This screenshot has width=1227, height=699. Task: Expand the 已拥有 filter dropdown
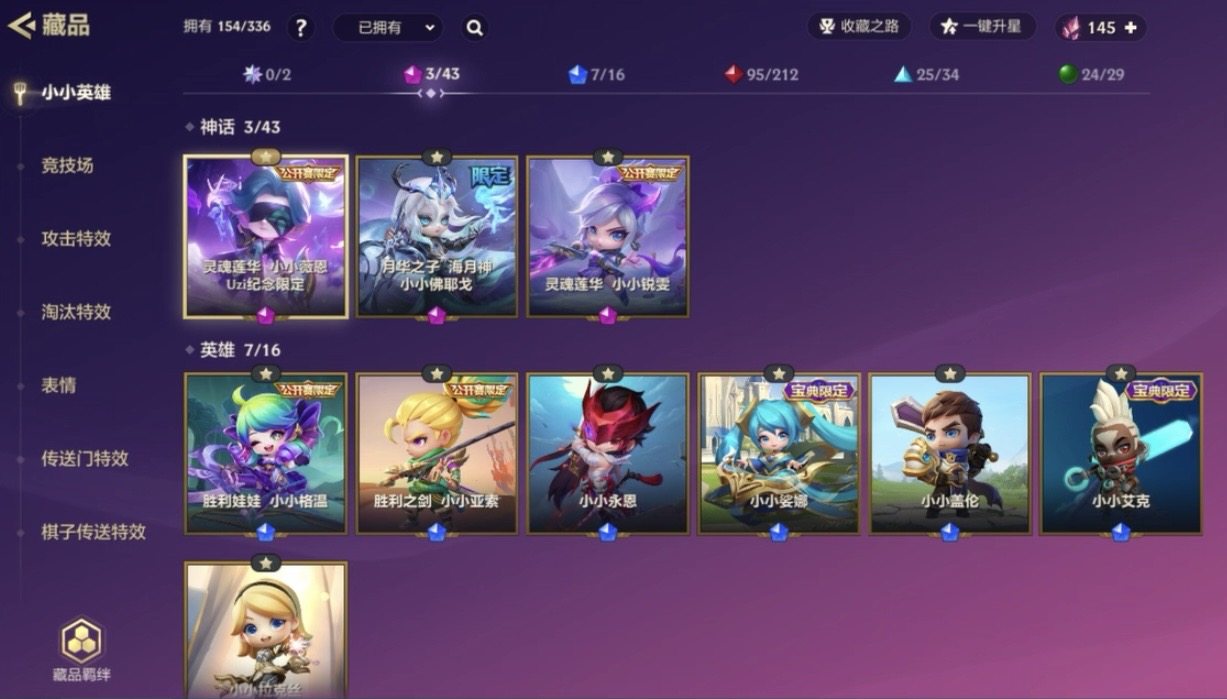387,28
